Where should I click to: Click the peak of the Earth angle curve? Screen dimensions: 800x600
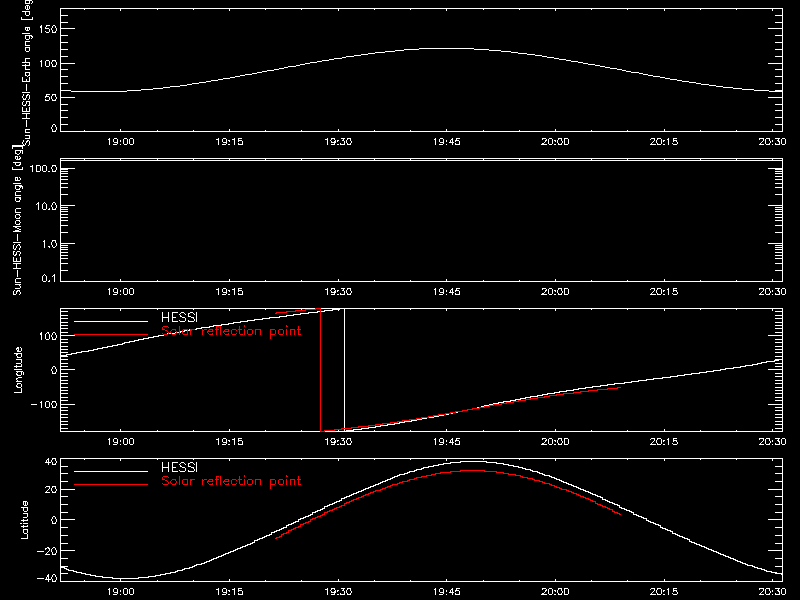tap(446, 49)
